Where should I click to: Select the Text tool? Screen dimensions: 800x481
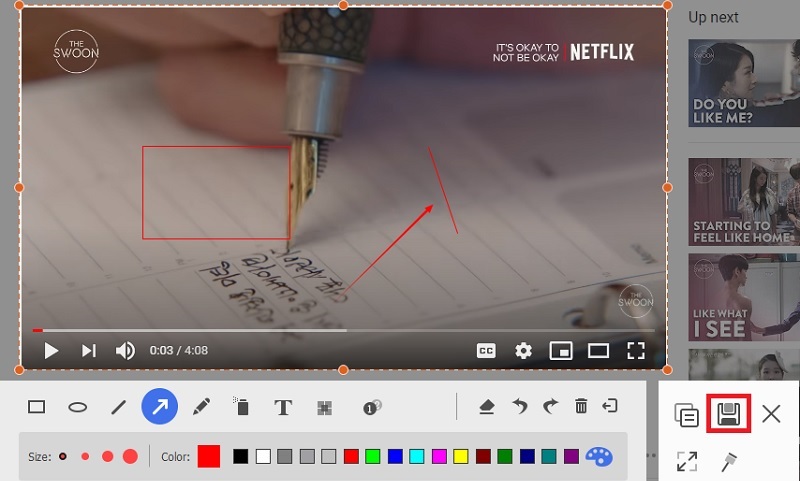283,407
